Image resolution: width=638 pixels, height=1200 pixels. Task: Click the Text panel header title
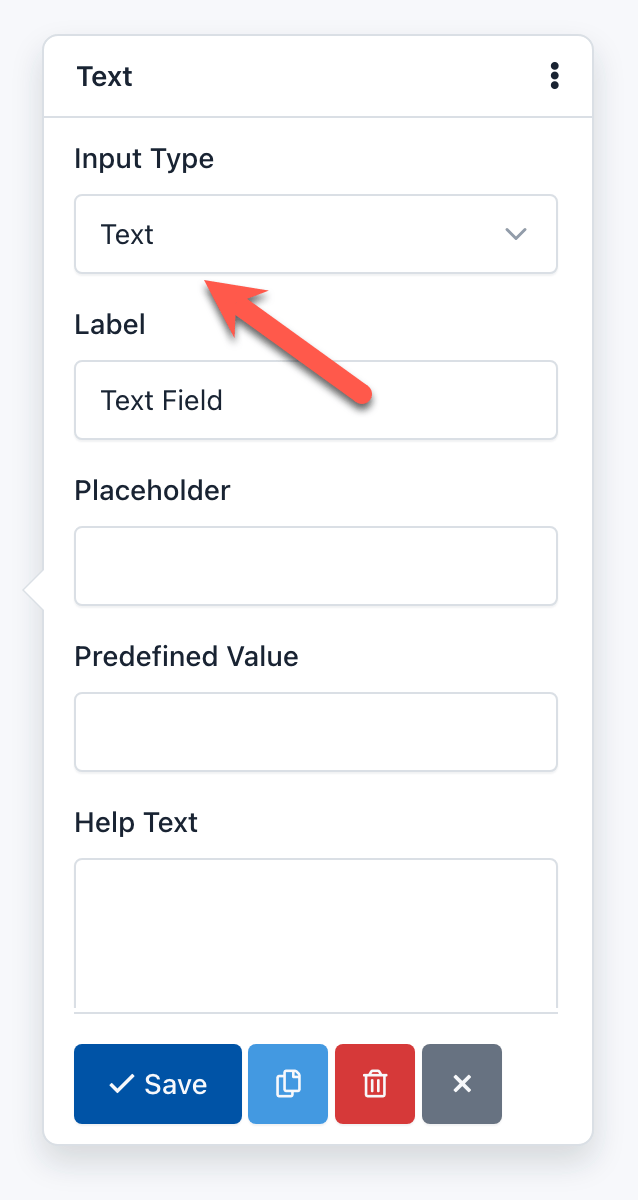pyautogui.click(x=104, y=76)
